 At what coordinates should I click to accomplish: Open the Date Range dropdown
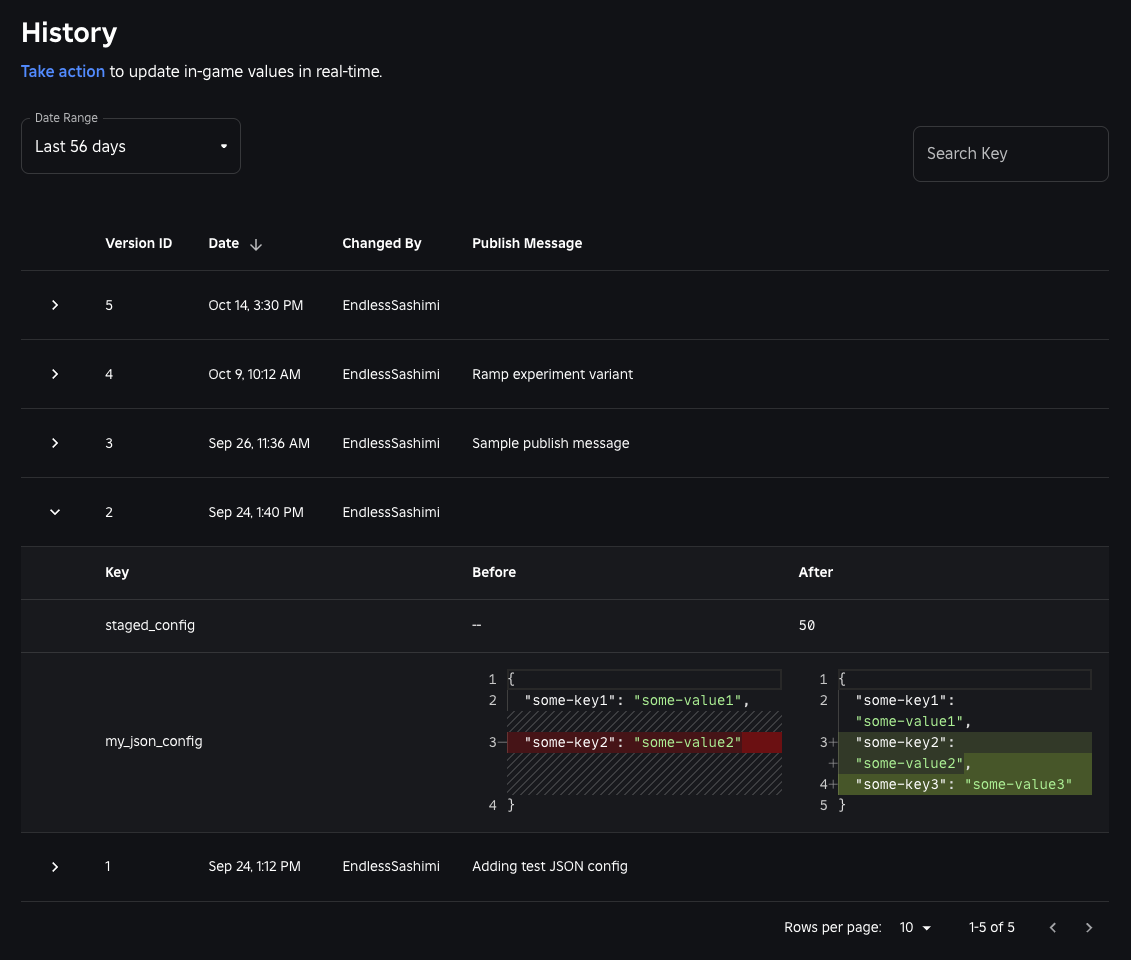(x=131, y=146)
